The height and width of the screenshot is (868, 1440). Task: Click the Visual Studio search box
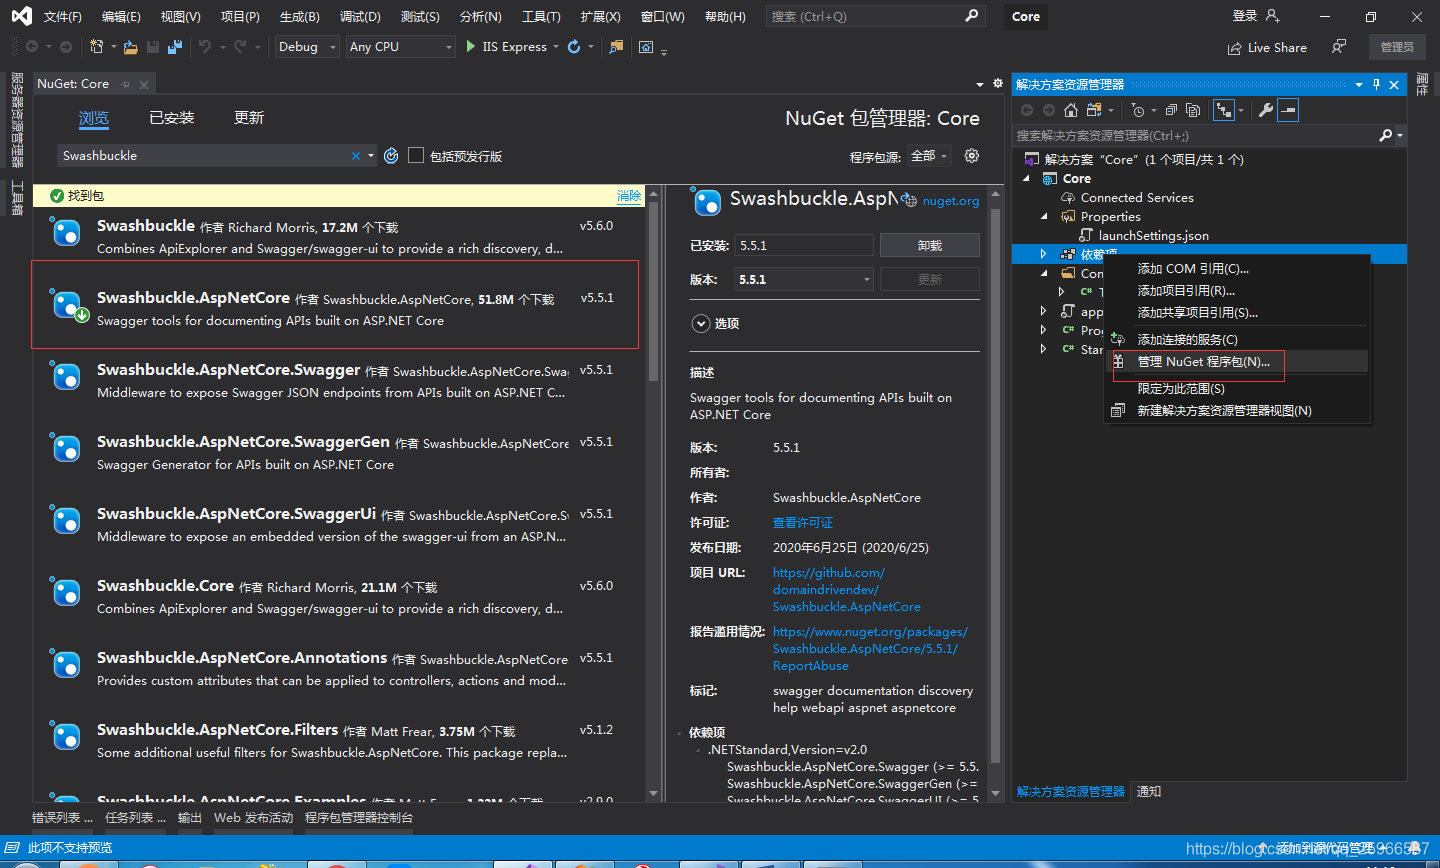click(875, 16)
